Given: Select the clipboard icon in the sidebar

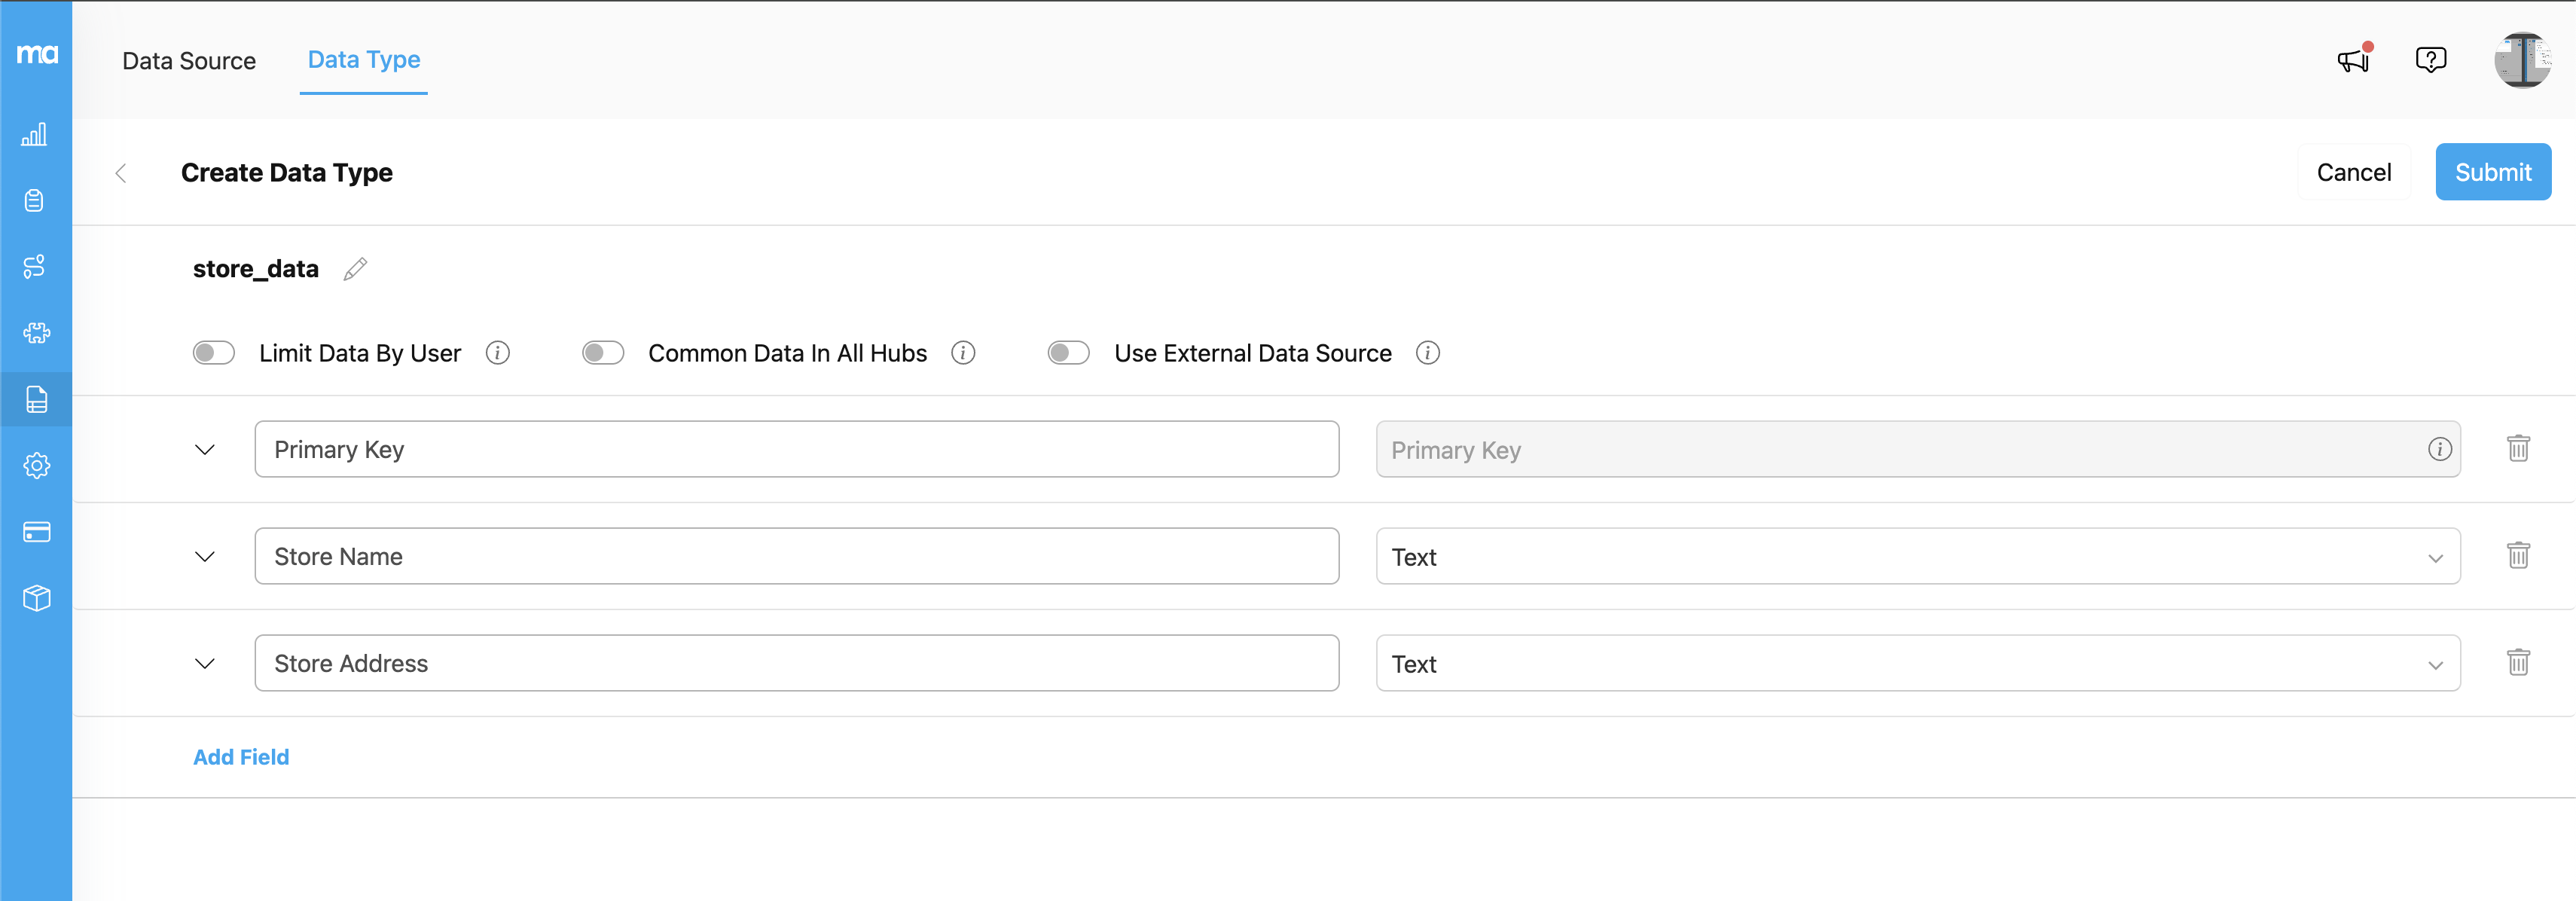Looking at the screenshot, I should point(36,200).
